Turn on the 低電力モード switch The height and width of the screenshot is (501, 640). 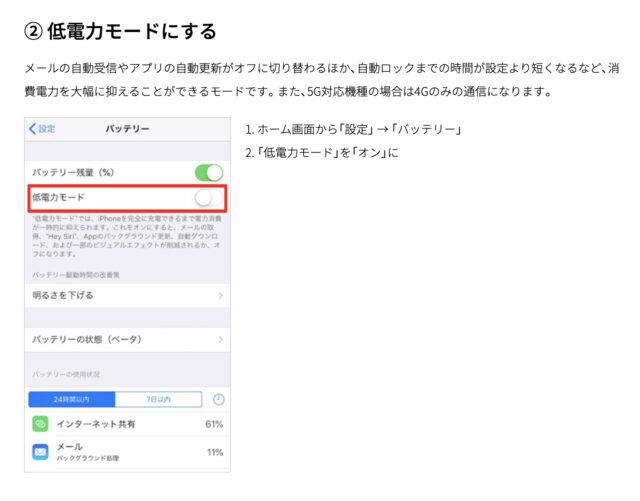coord(209,198)
